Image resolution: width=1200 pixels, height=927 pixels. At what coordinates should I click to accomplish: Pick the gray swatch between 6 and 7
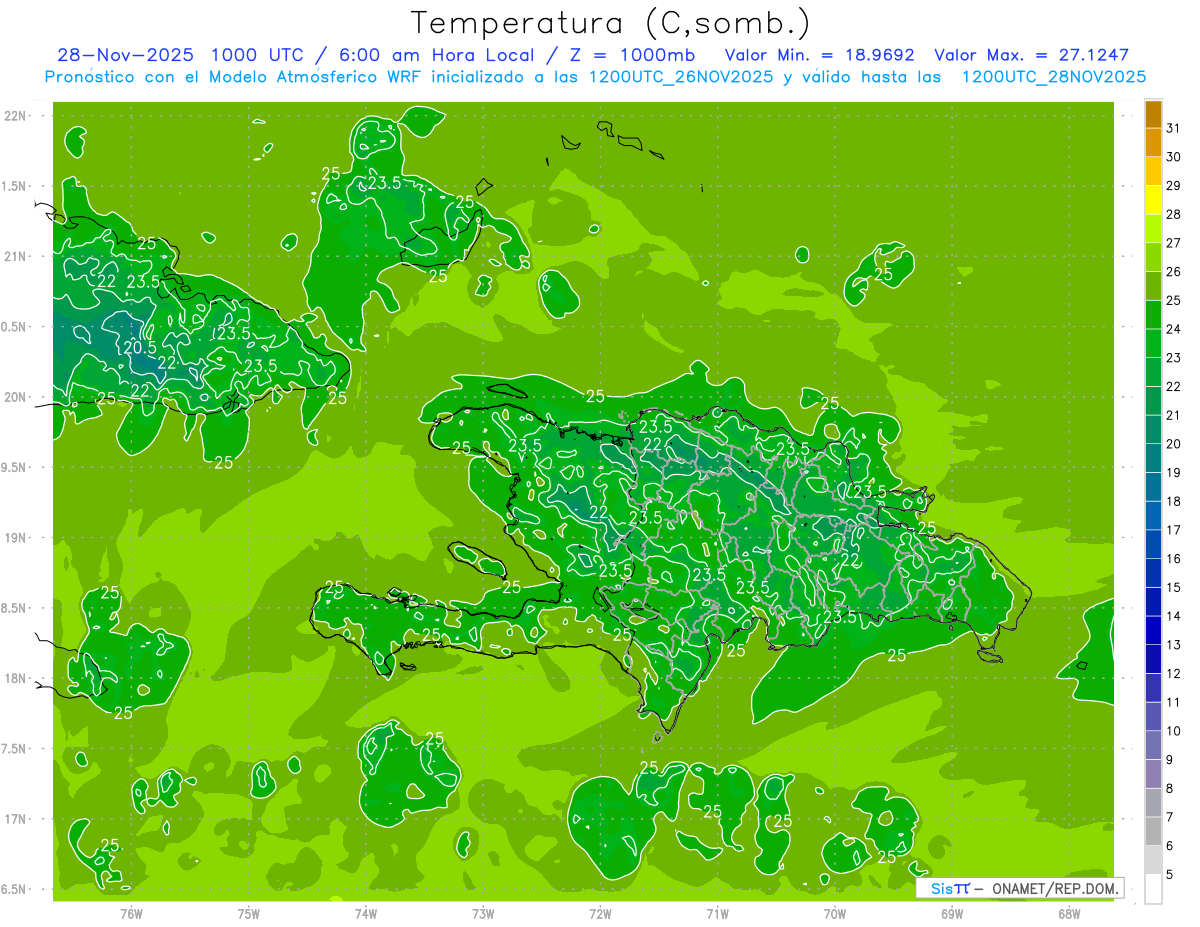pos(1153,831)
